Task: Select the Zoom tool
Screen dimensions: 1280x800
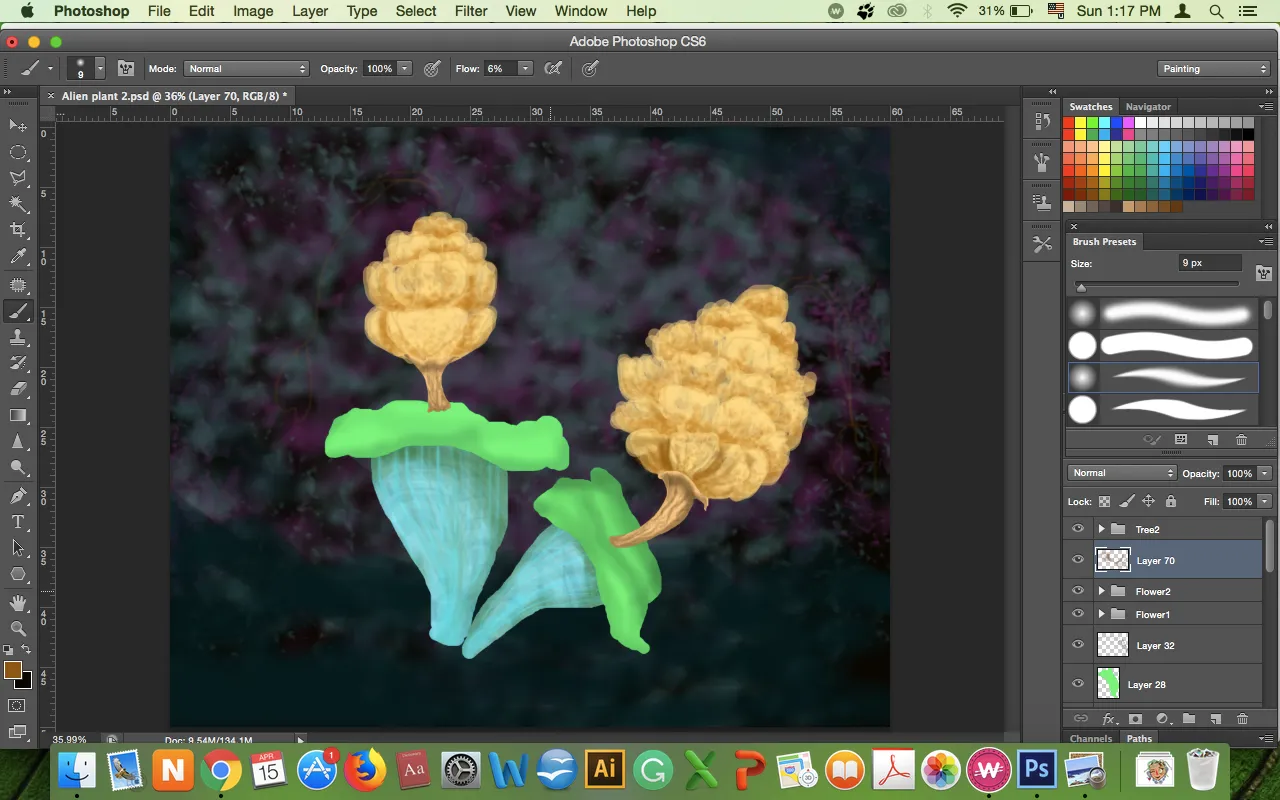Action: point(18,628)
